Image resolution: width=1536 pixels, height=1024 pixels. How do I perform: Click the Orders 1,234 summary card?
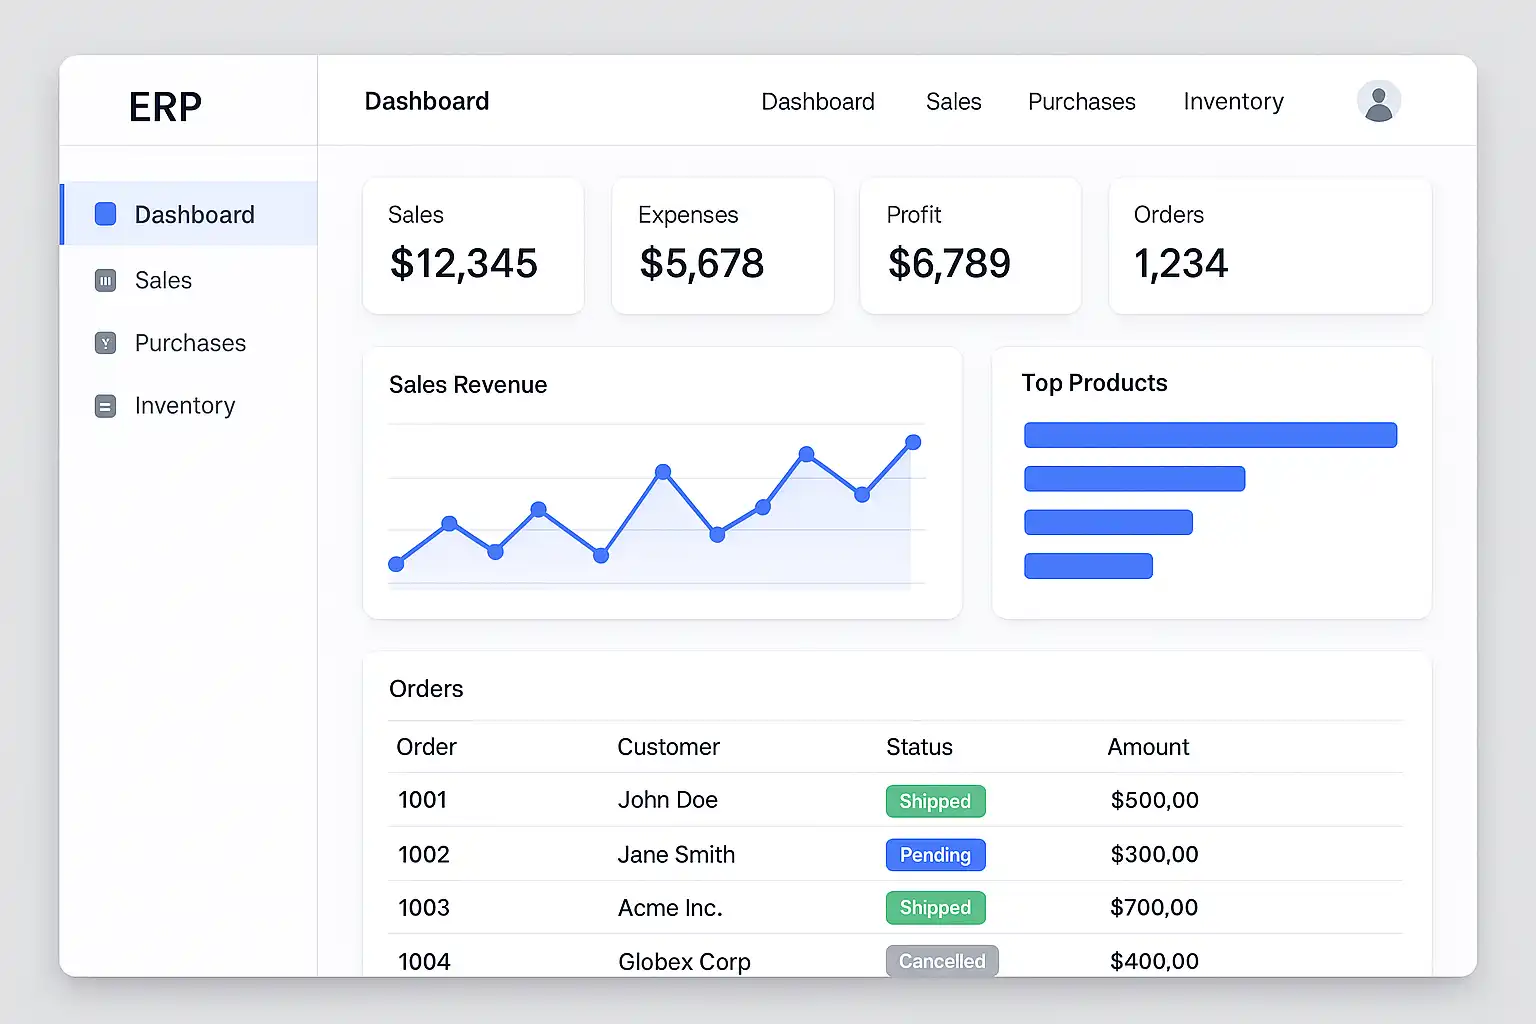tap(1270, 246)
